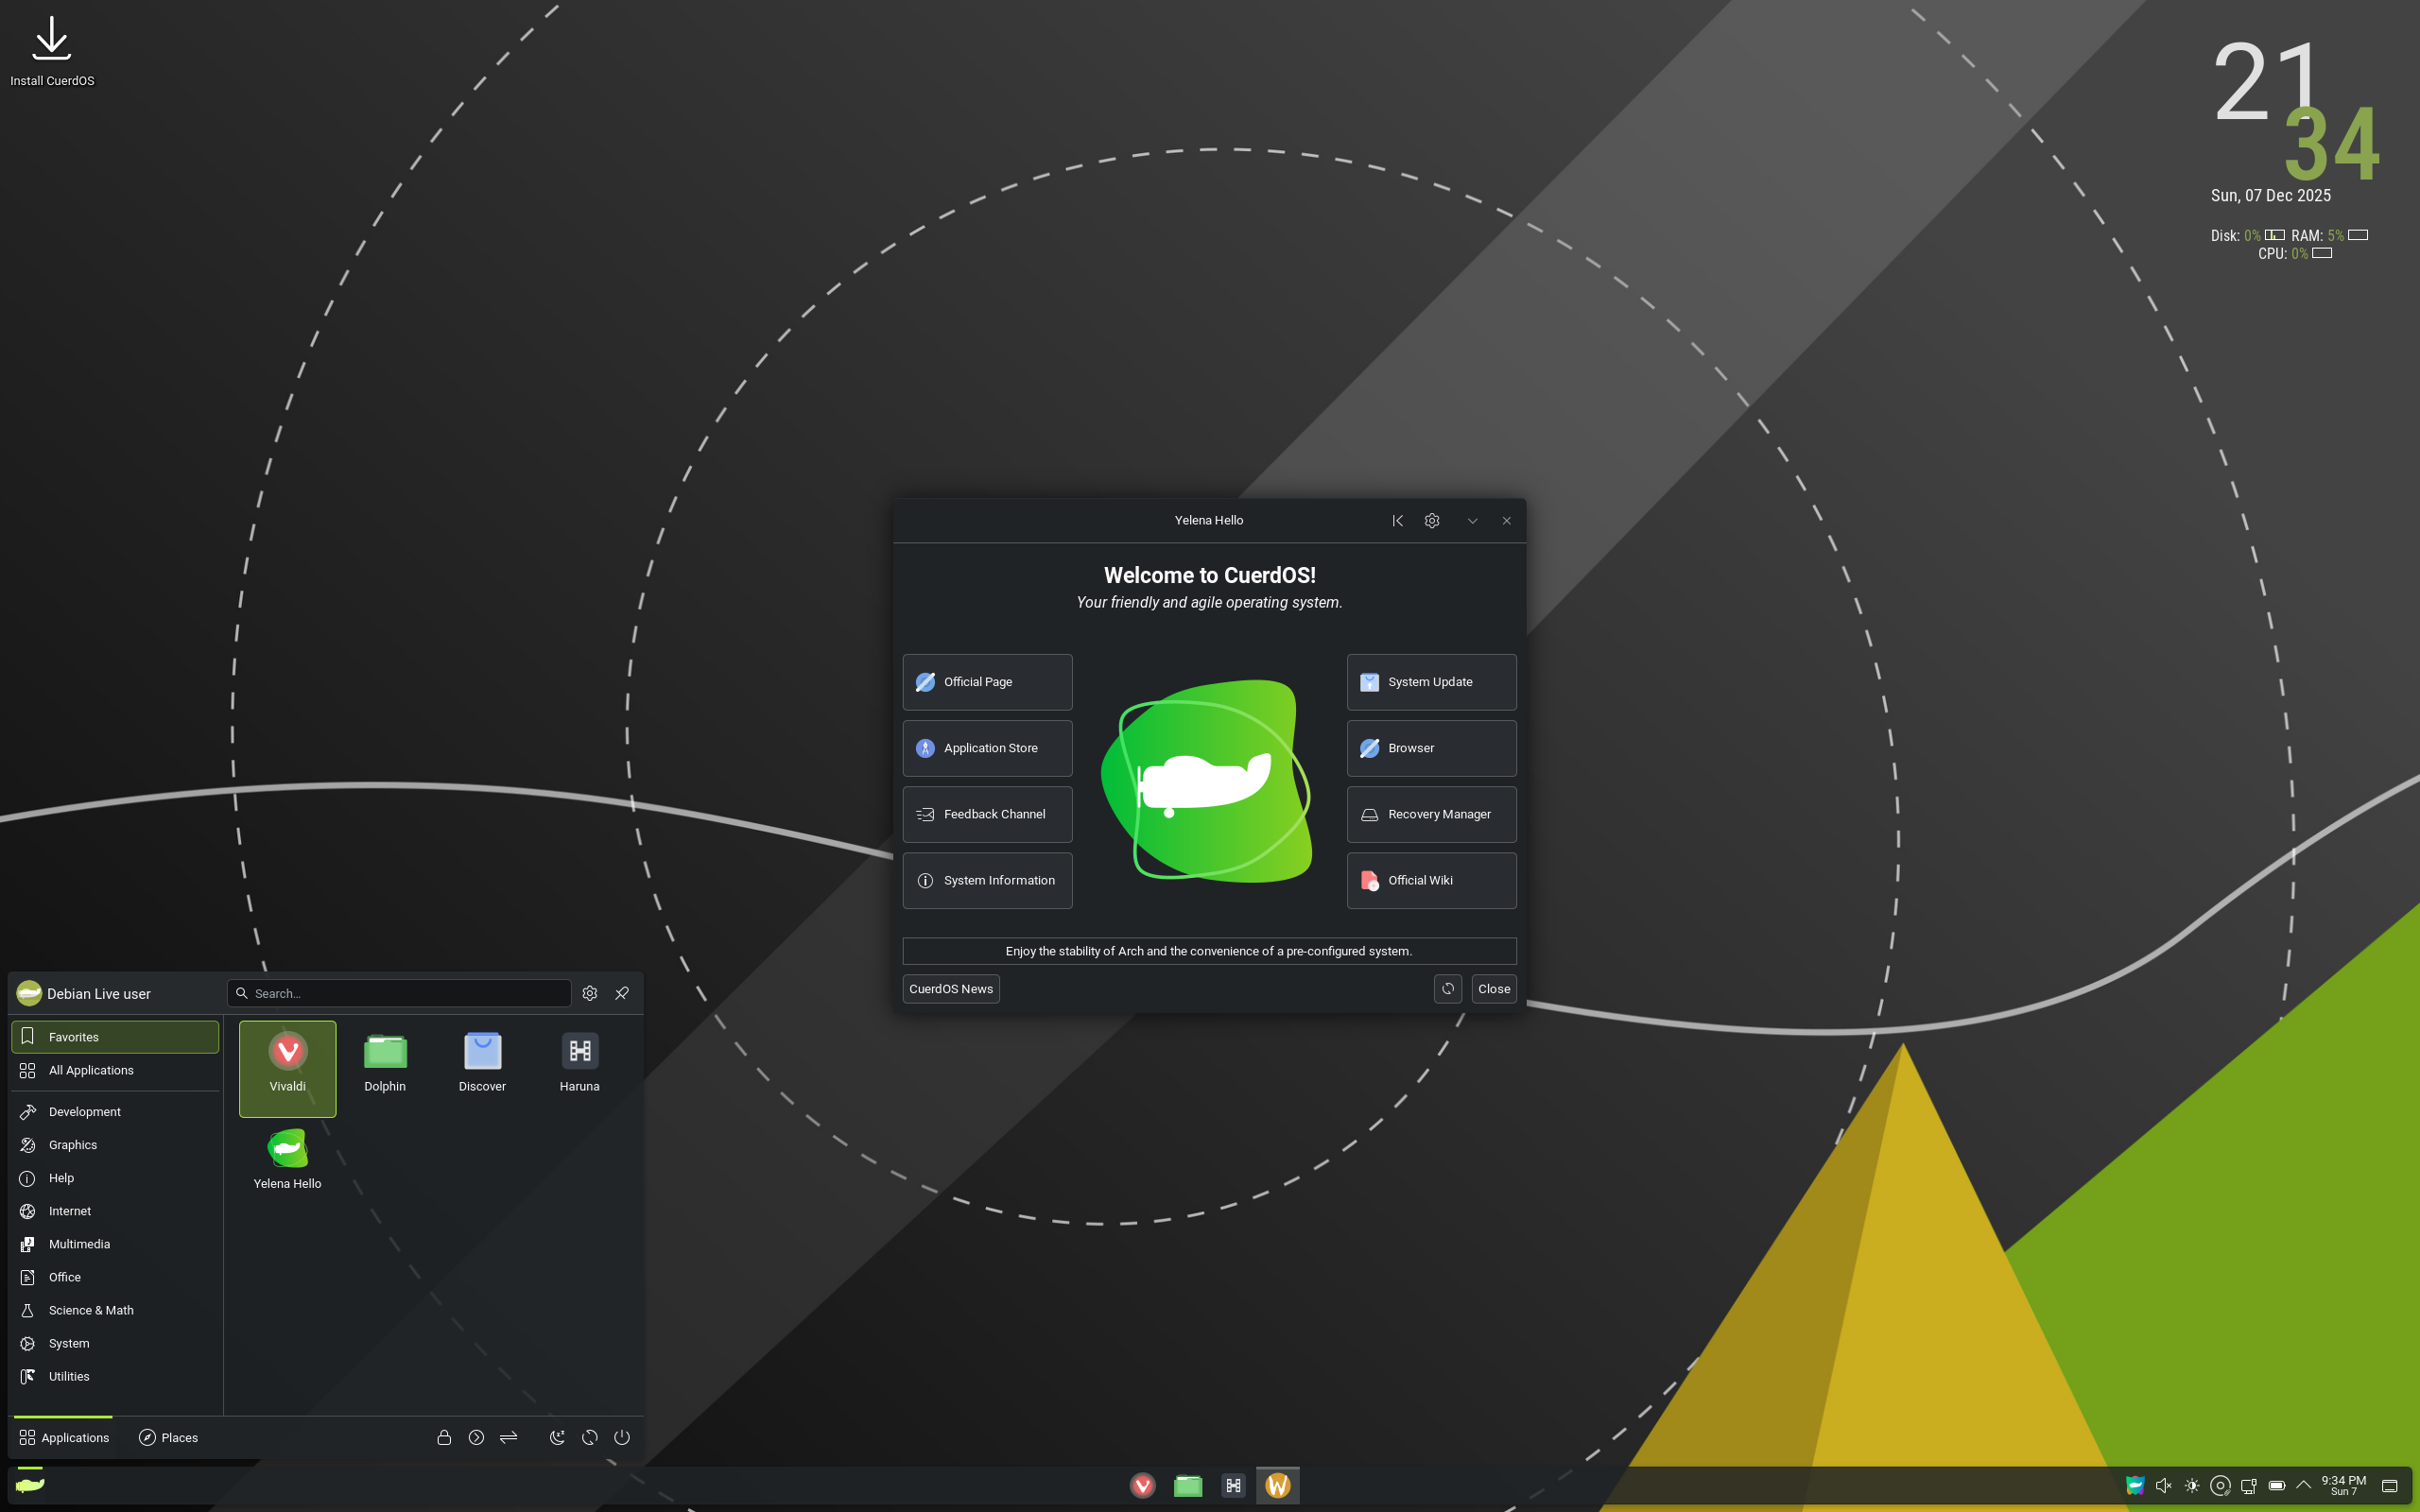Image resolution: width=2420 pixels, height=1512 pixels.
Task: Click the Official Page button
Action: 987,682
